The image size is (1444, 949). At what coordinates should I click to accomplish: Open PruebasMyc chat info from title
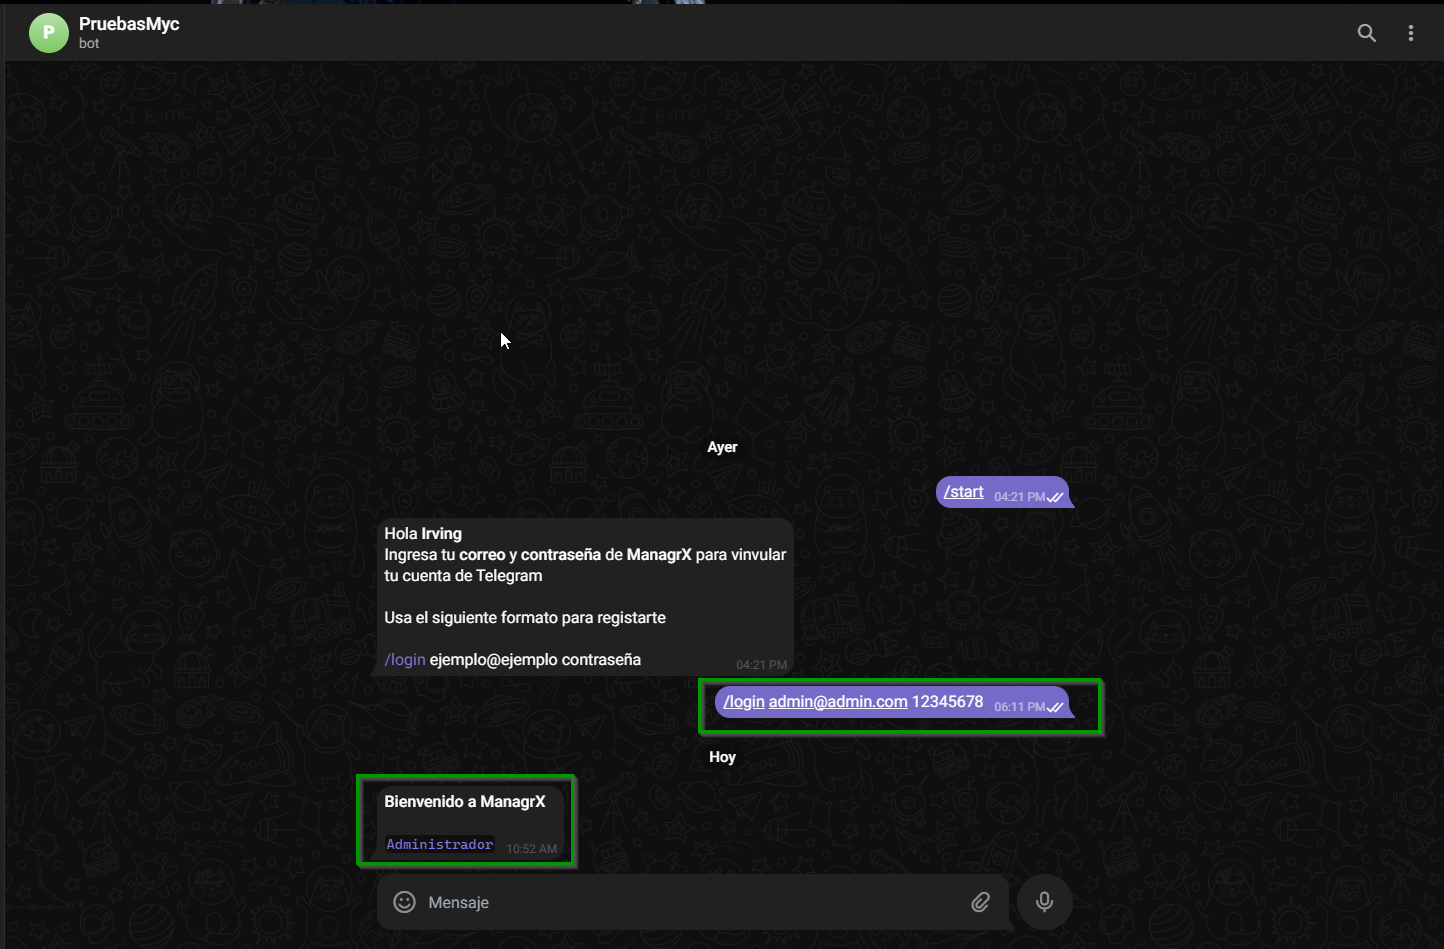click(x=129, y=24)
